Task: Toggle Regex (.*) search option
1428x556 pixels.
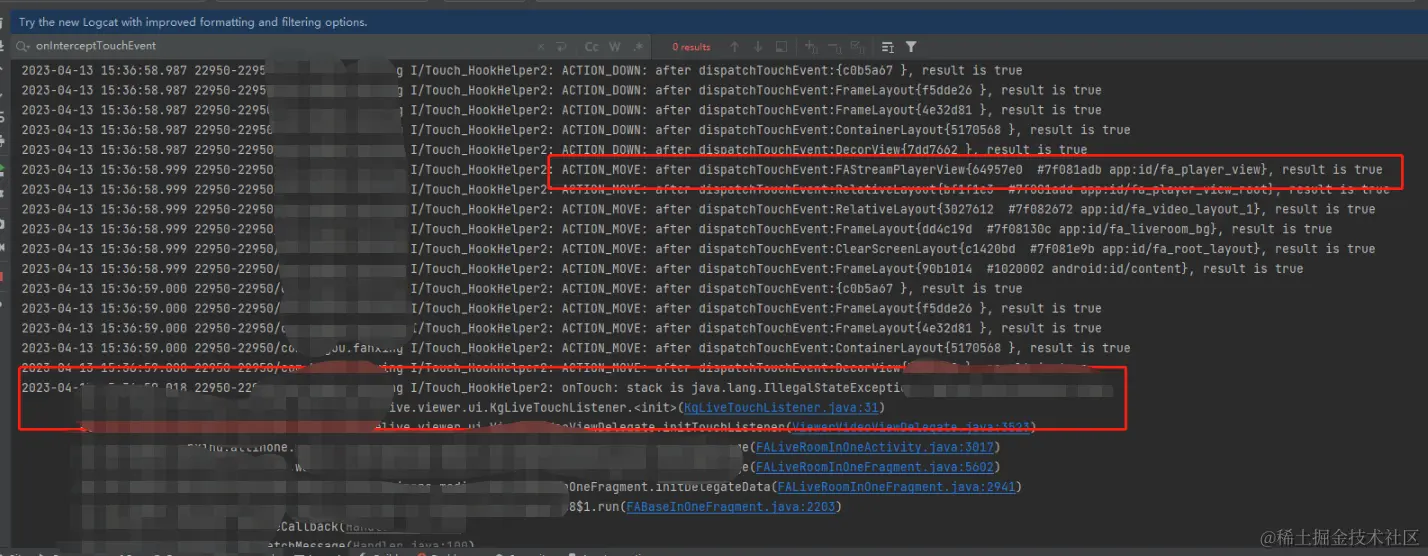Action: point(637,47)
